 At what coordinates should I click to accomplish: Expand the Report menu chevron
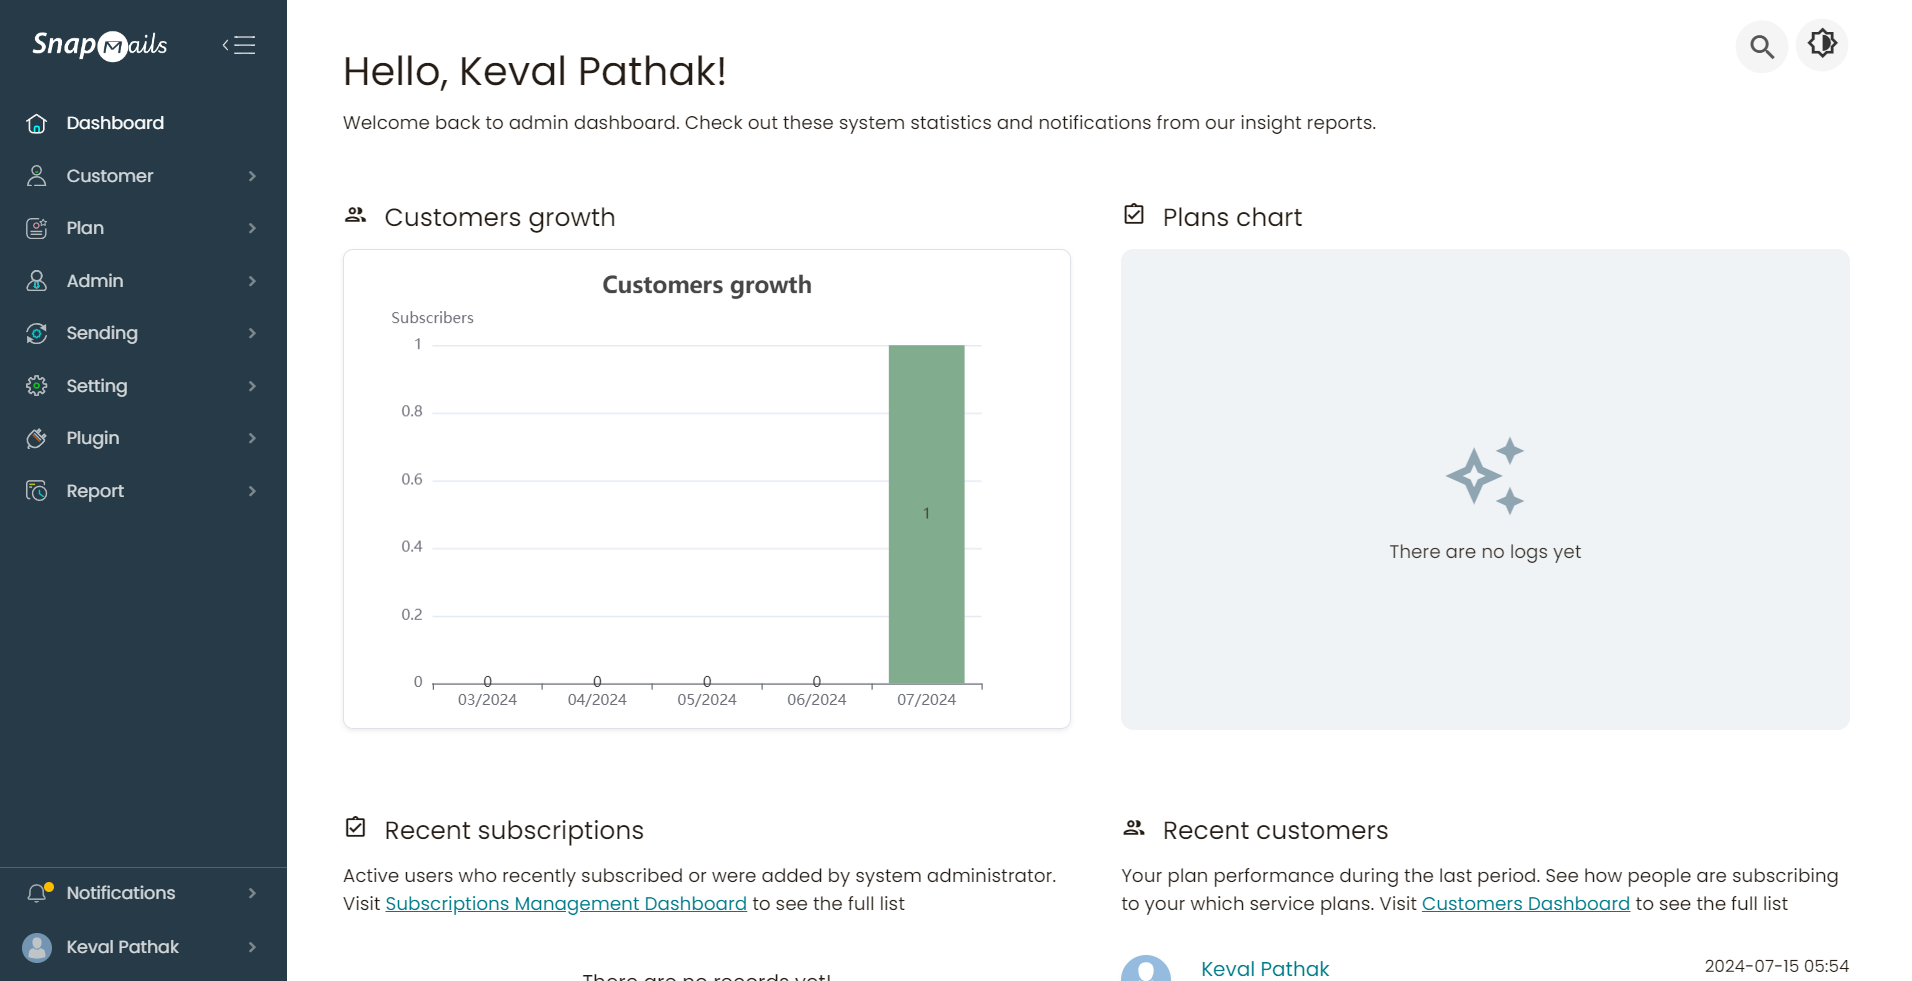point(252,491)
